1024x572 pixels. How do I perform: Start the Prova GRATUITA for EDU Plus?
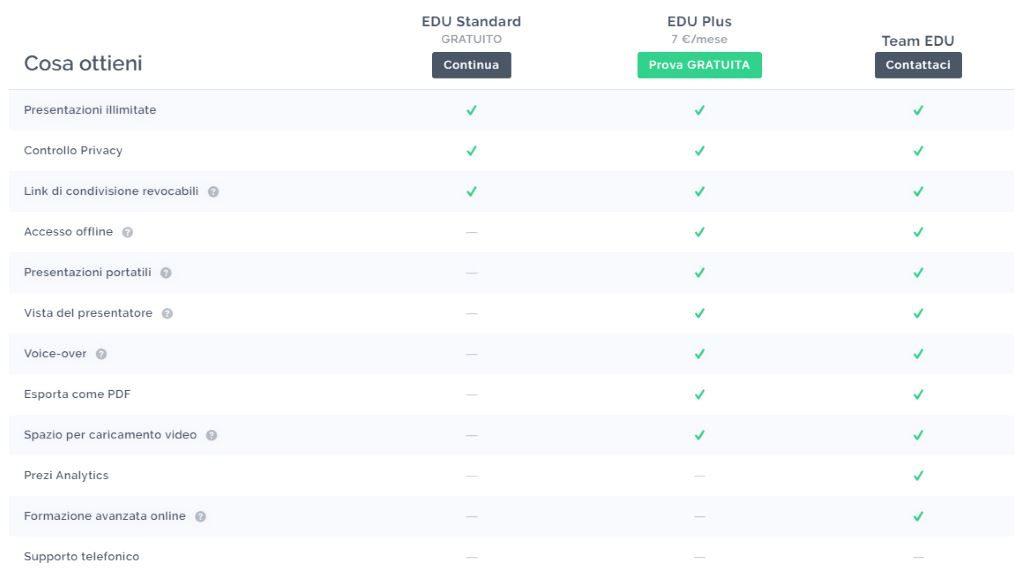[x=699, y=65]
